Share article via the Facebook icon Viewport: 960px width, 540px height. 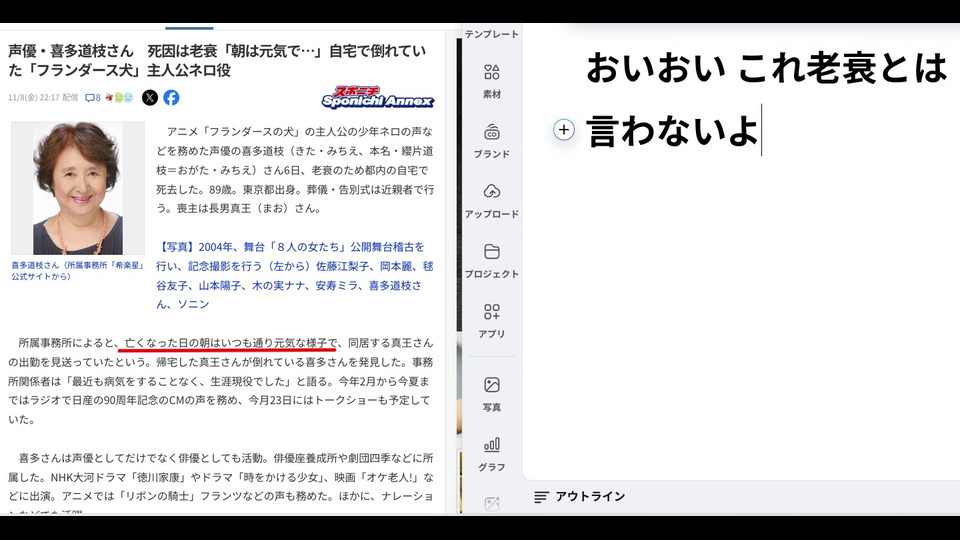(171, 97)
